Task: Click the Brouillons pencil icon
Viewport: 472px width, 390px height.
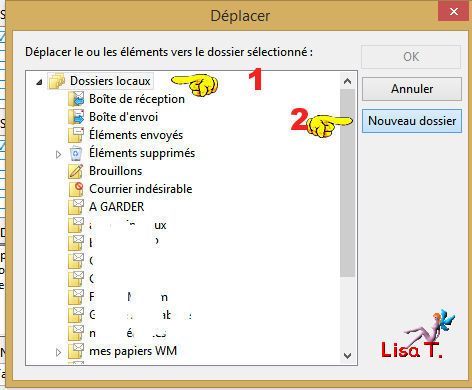Action: (76, 171)
